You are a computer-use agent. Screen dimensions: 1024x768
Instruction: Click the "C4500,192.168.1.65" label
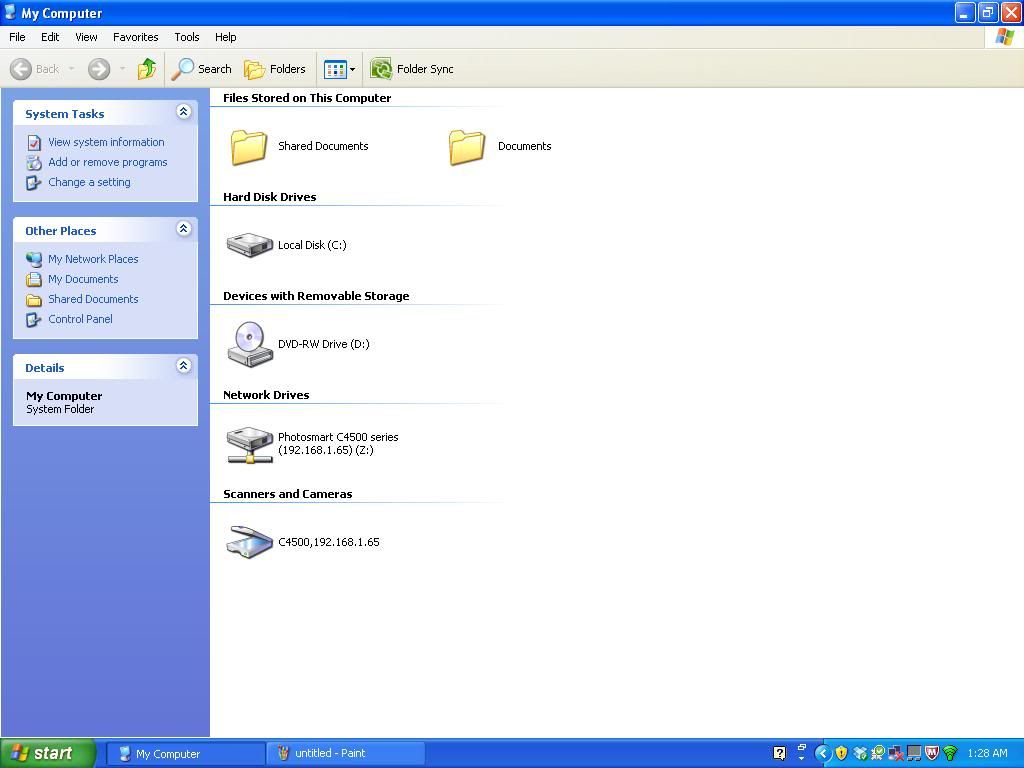coord(328,542)
